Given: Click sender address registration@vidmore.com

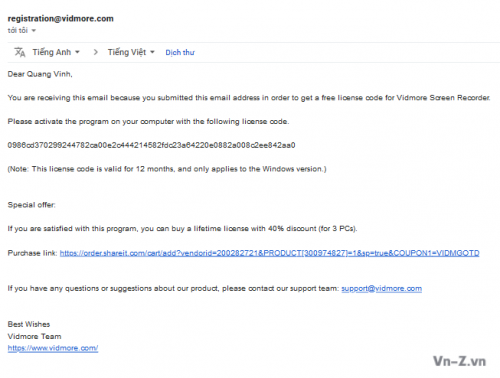Looking at the screenshot, I should click(61, 19).
